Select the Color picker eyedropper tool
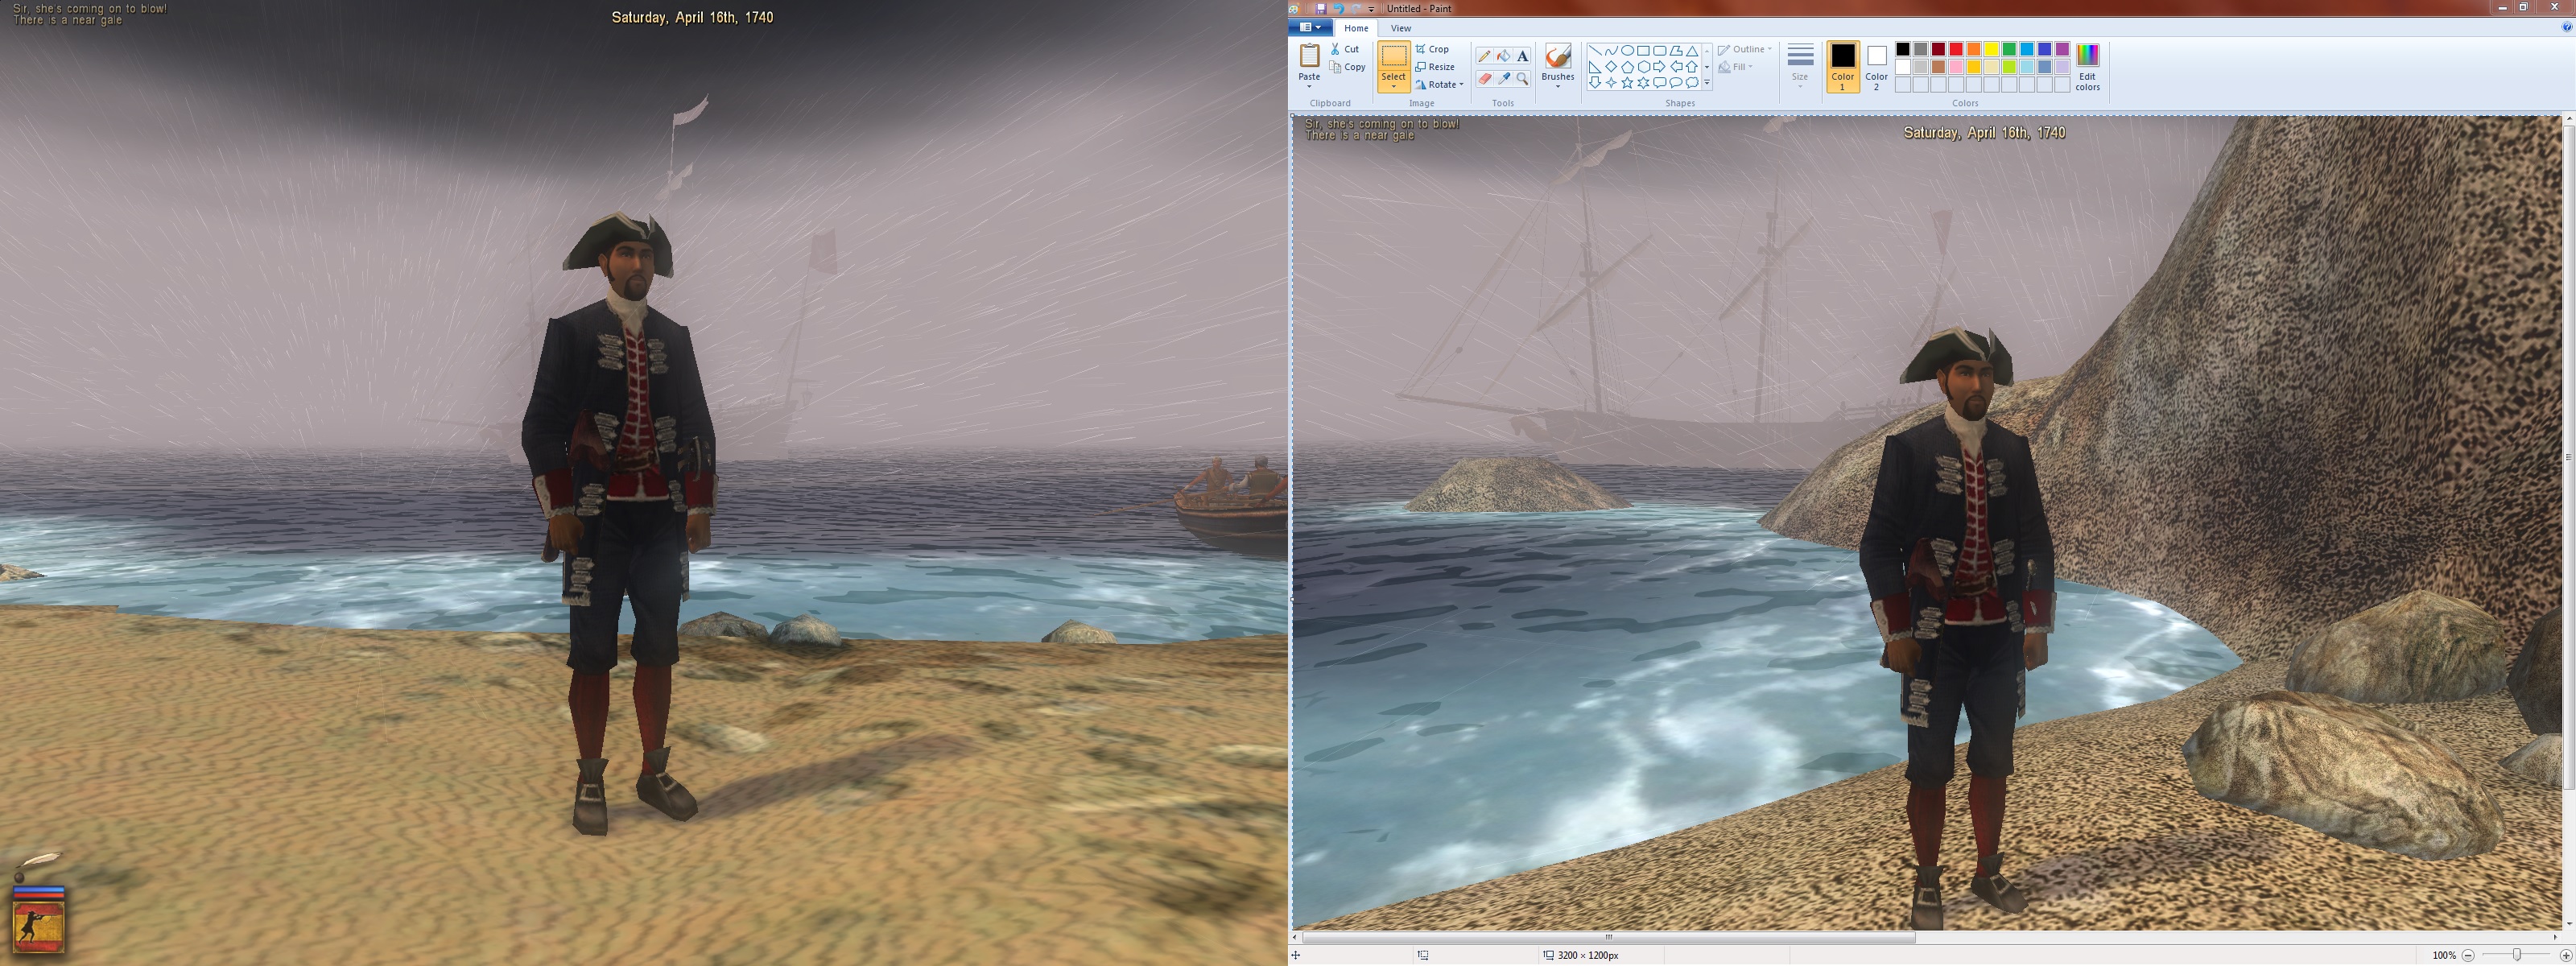 [1503, 78]
